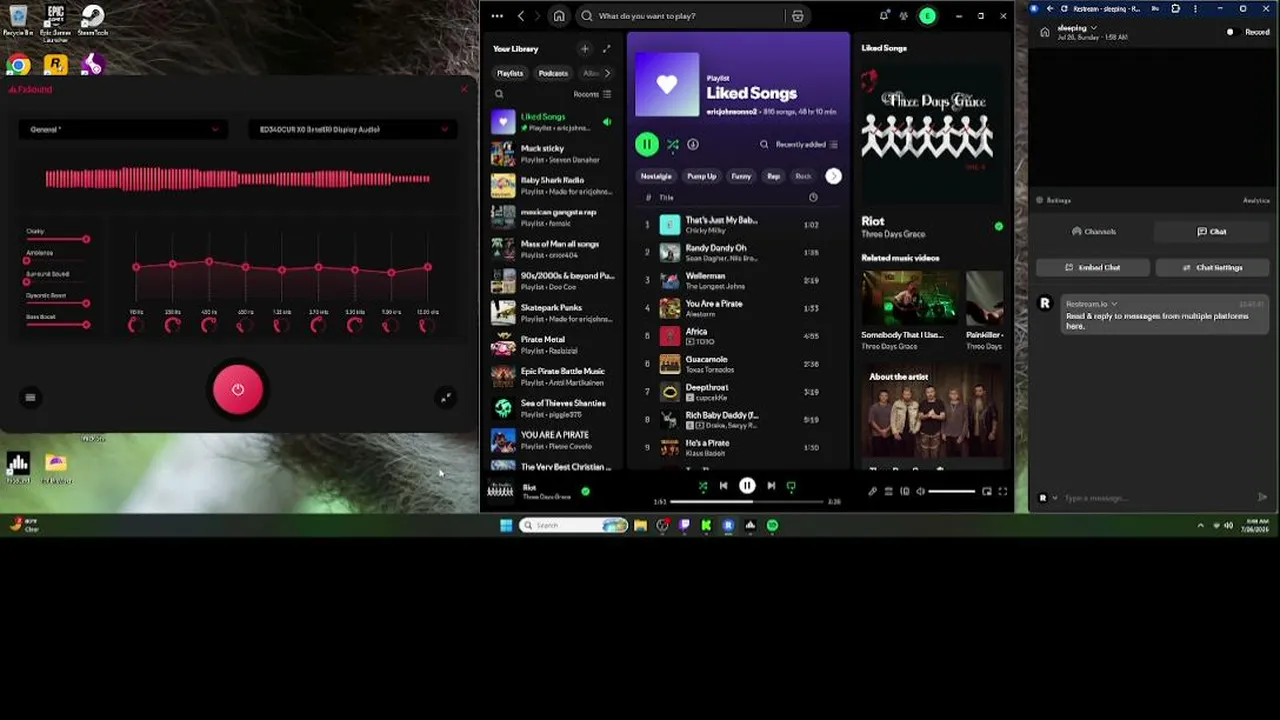Viewport: 1280px width, 720px height.
Task: Open the lyrics microphone icon
Action: coord(872,491)
